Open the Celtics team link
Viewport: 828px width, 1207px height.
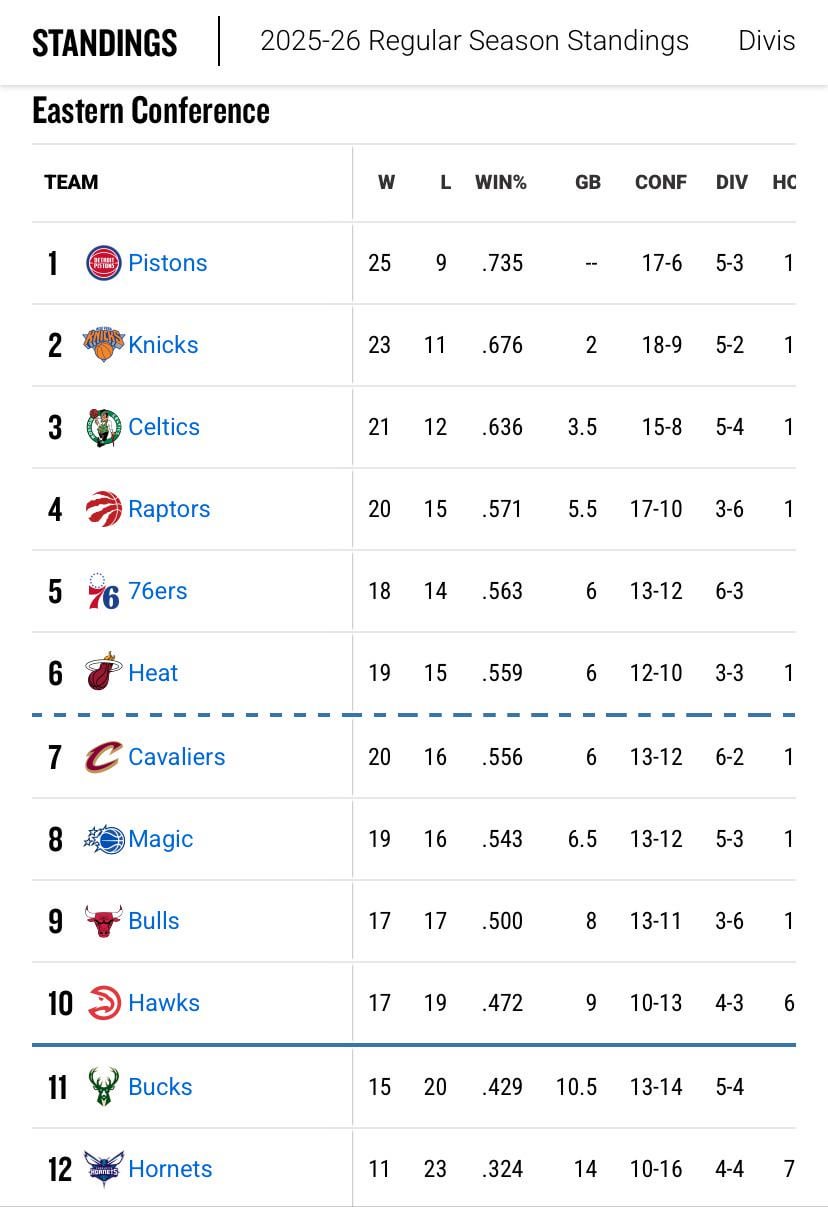pos(164,427)
